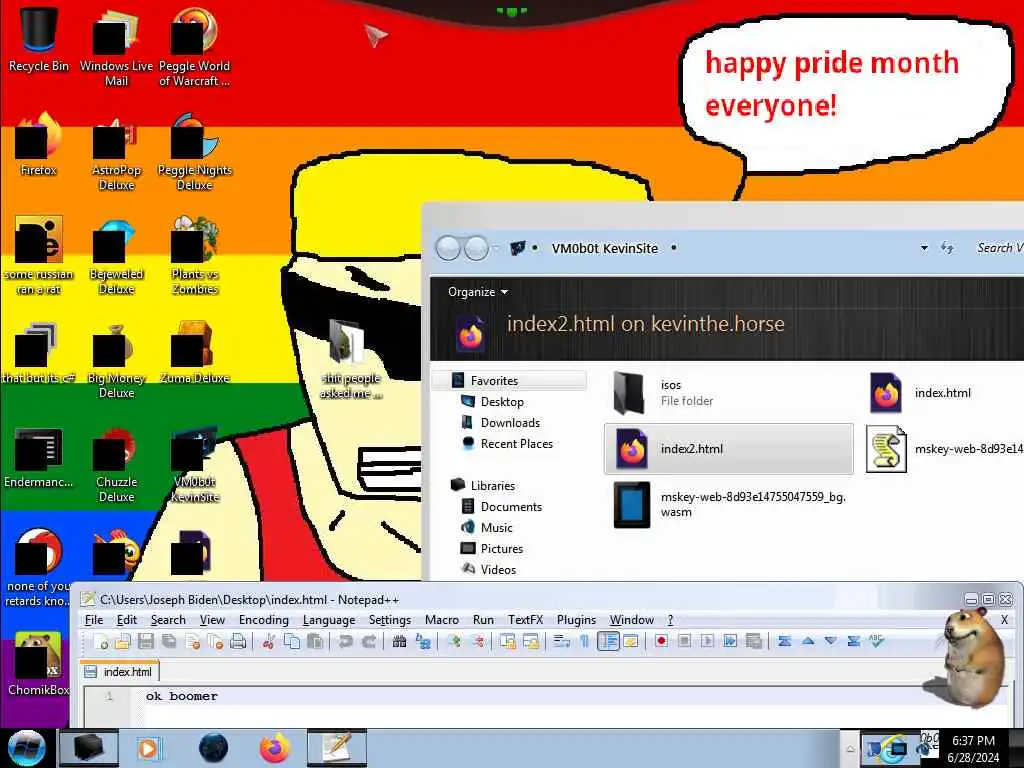This screenshot has width=1024, height=768.
Task: Select the Pictures library
Action: pyautogui.click(x=492, y=549)
